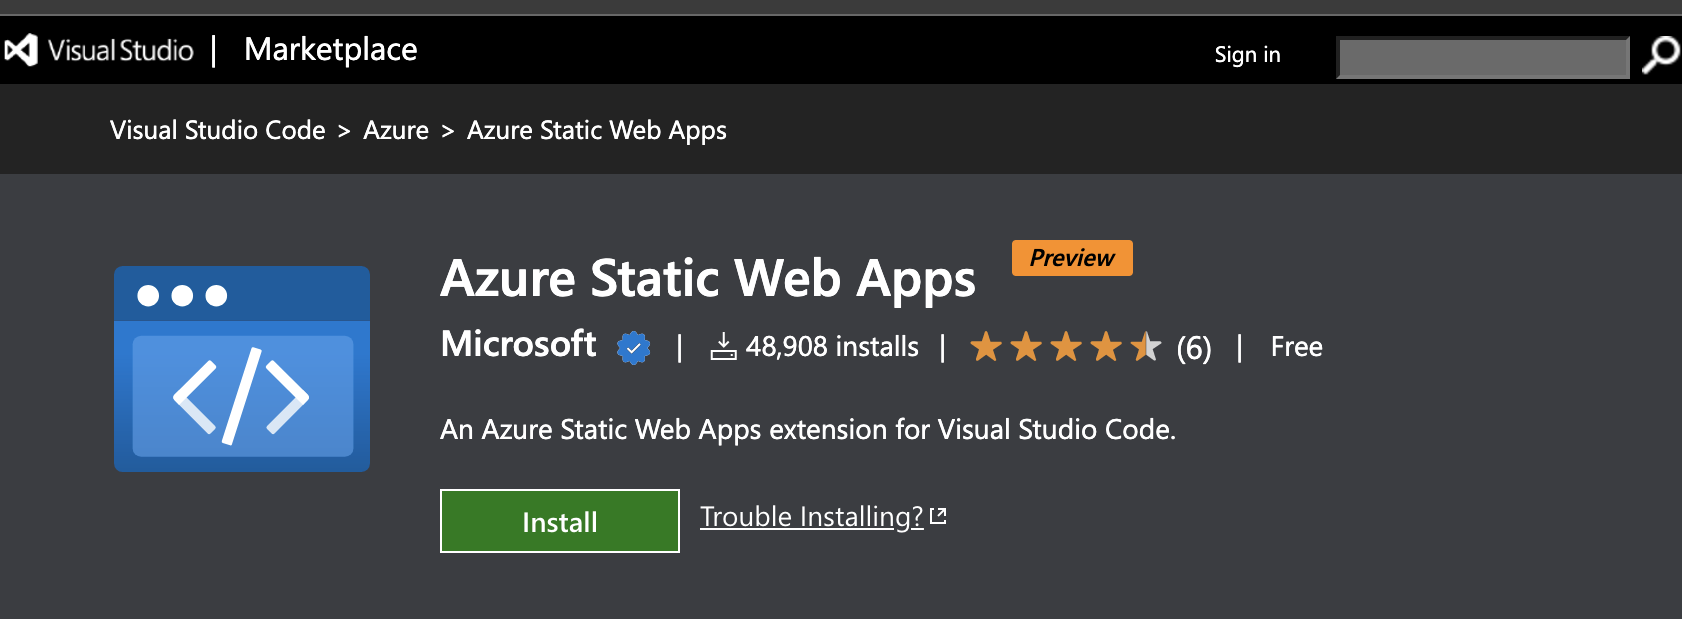Click the search magnifier icon
The height and width of the screenshot is (636, 1682).
[x=1660, y=55]
